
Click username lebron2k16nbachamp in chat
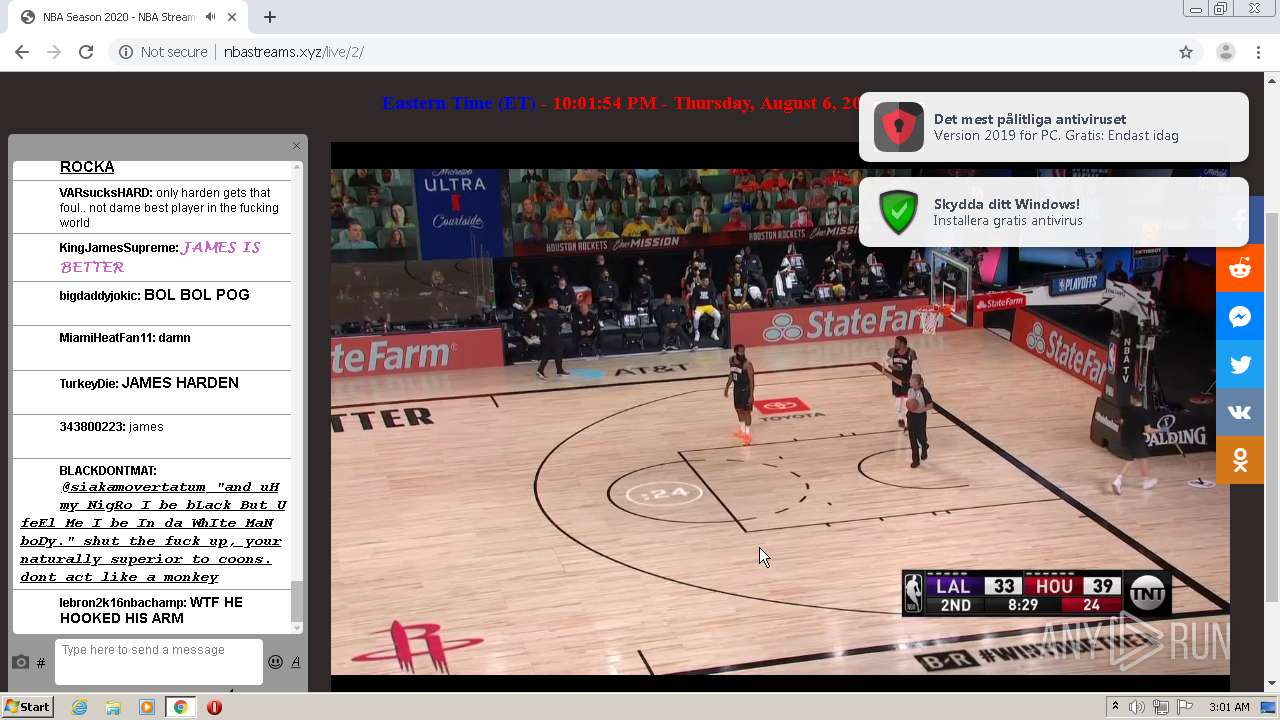[122, 603]
